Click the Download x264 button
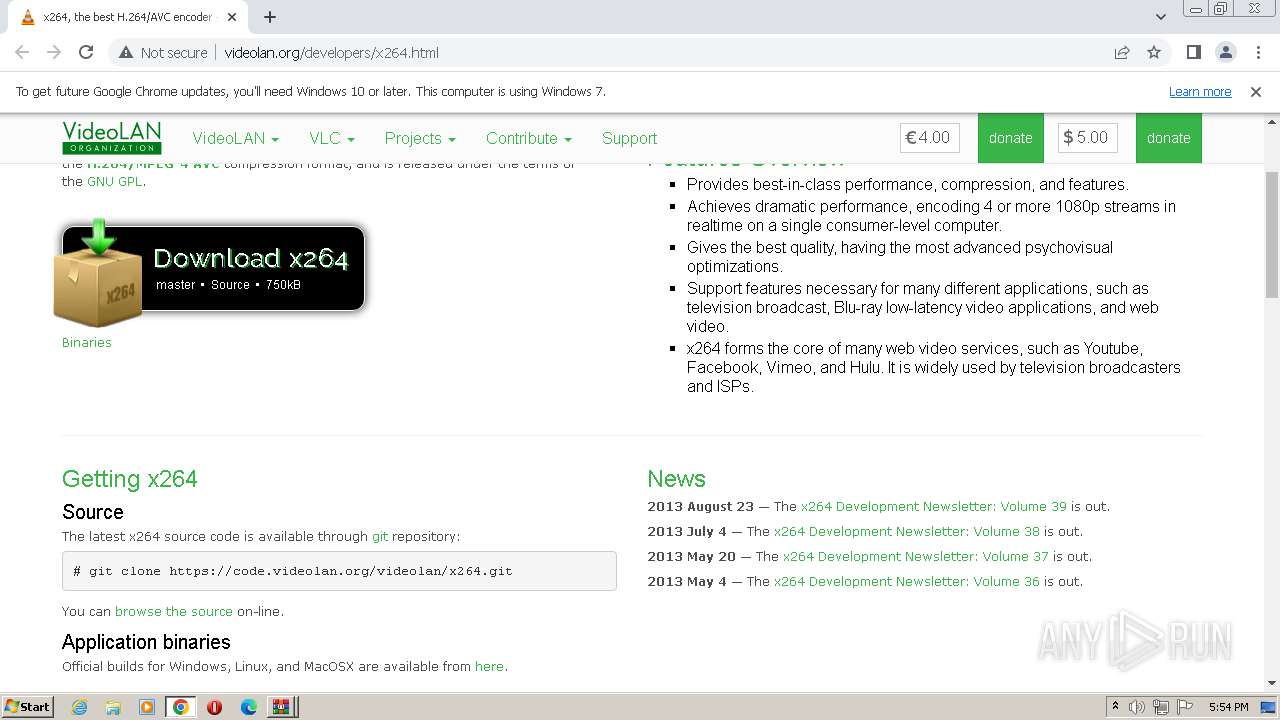This screenshot has height=720, width=1280. (213, 268)
